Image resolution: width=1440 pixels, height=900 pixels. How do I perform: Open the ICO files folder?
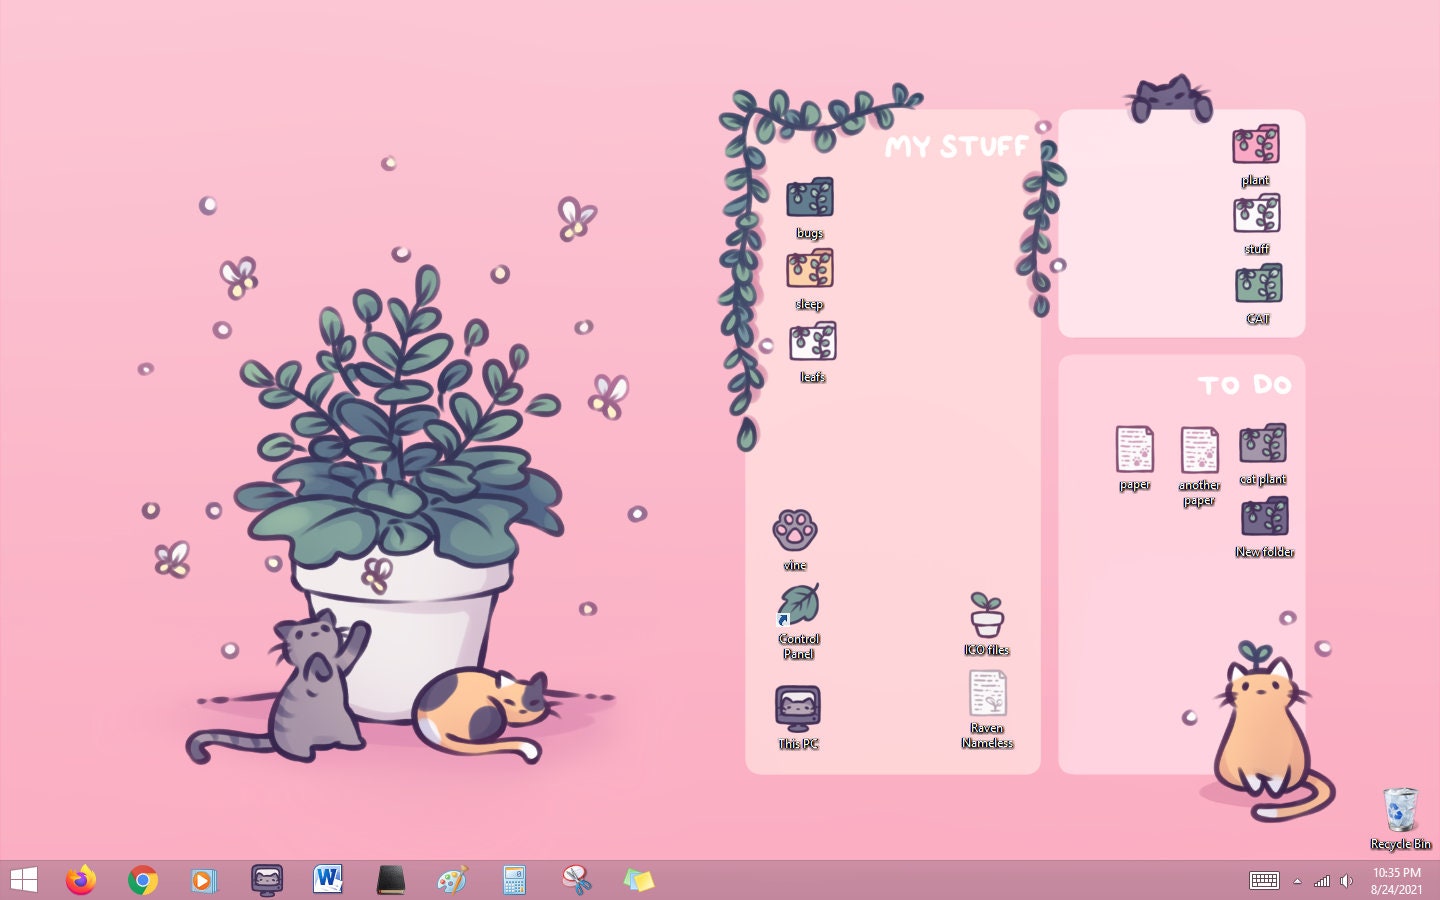point(986,612)
